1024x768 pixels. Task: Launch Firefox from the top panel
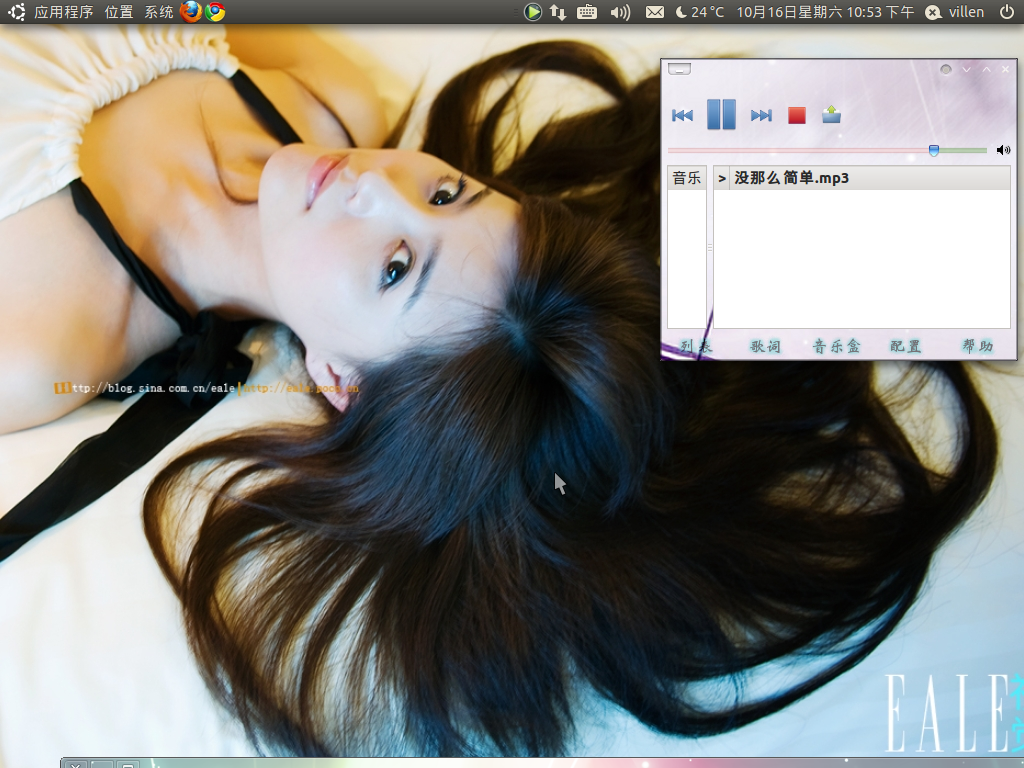191,12
